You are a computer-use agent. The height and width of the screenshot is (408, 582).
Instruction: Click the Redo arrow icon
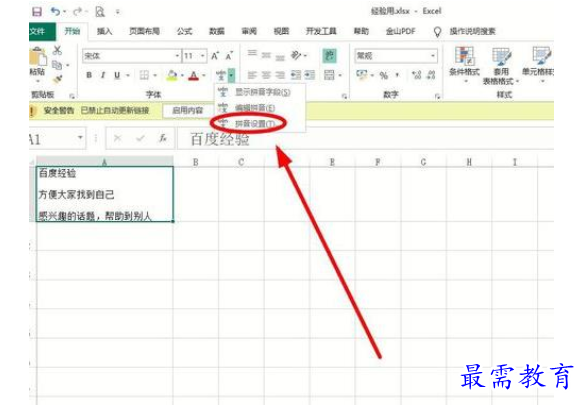click(77, 12)
